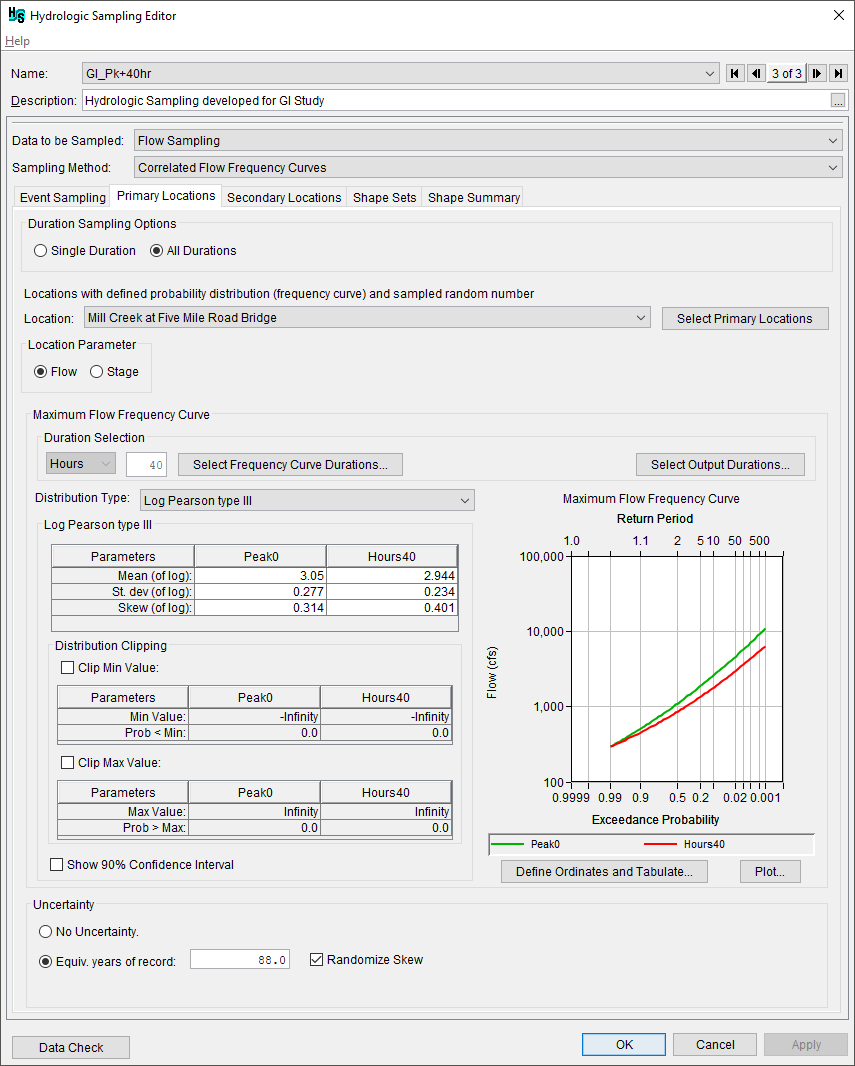The width and height of the screenshot is (855, 1066).
Task: Toggle Randomize Skew checkbox
Action: click(317, 960)
